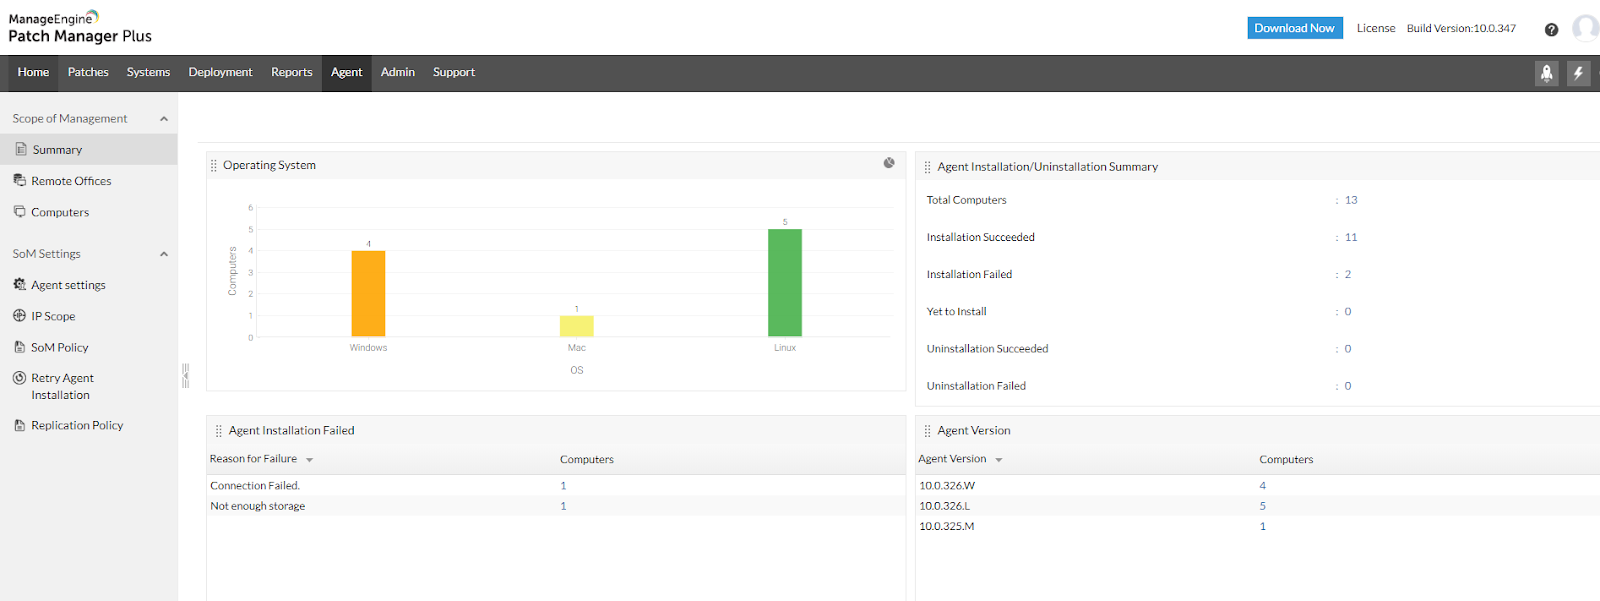Open Agent settings gear in sidebar

20,285
